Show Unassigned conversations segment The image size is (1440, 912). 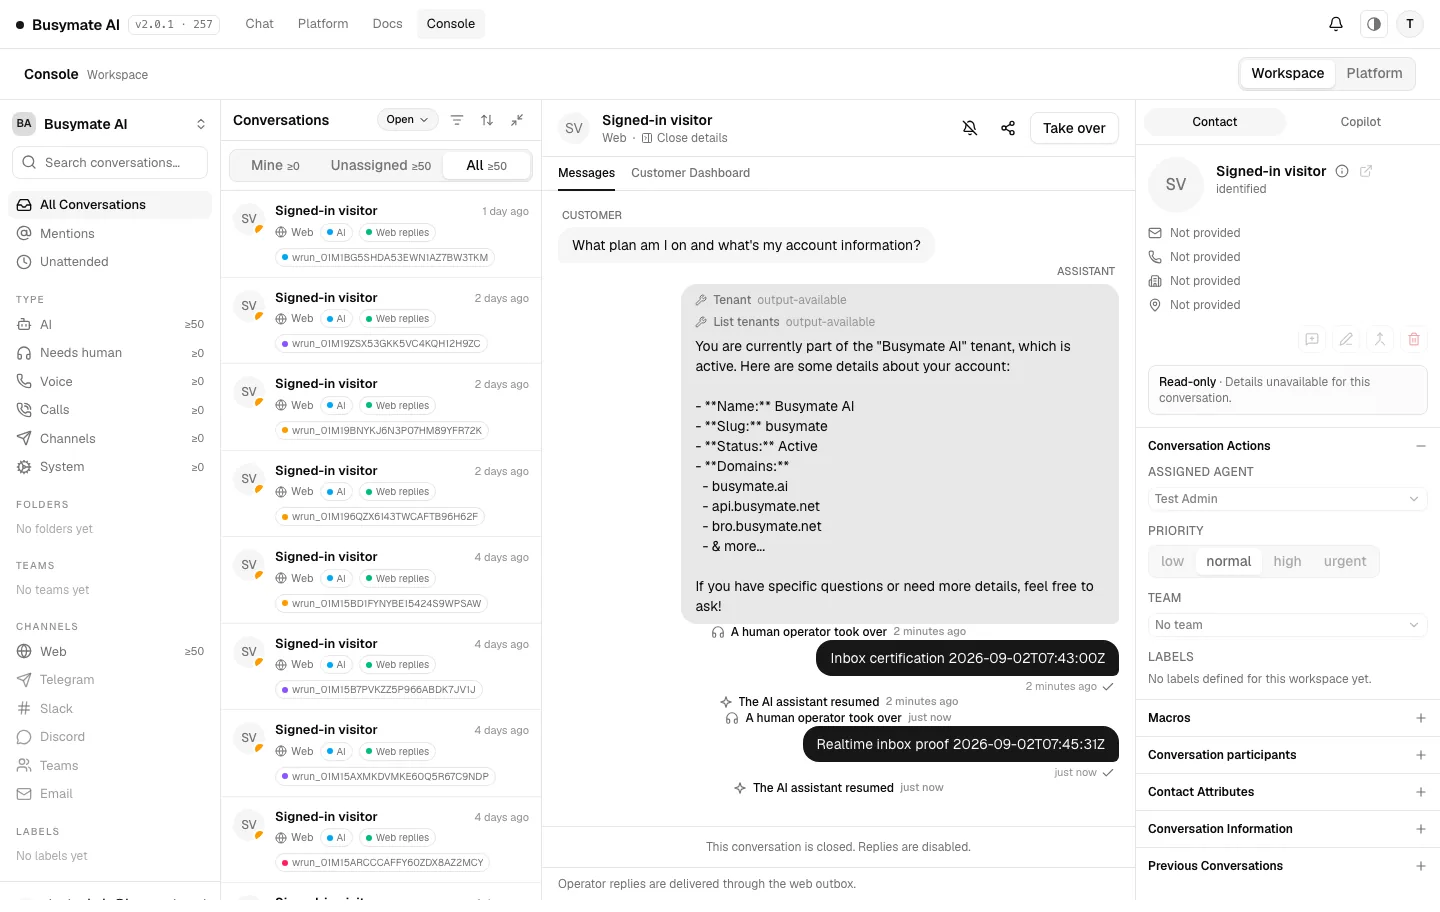[381, 166]
